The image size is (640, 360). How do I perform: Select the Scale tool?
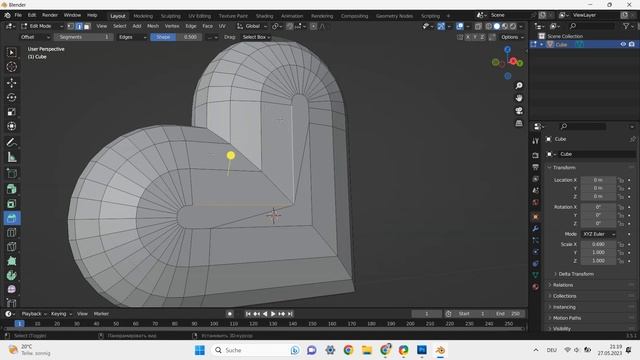point(11,112)
